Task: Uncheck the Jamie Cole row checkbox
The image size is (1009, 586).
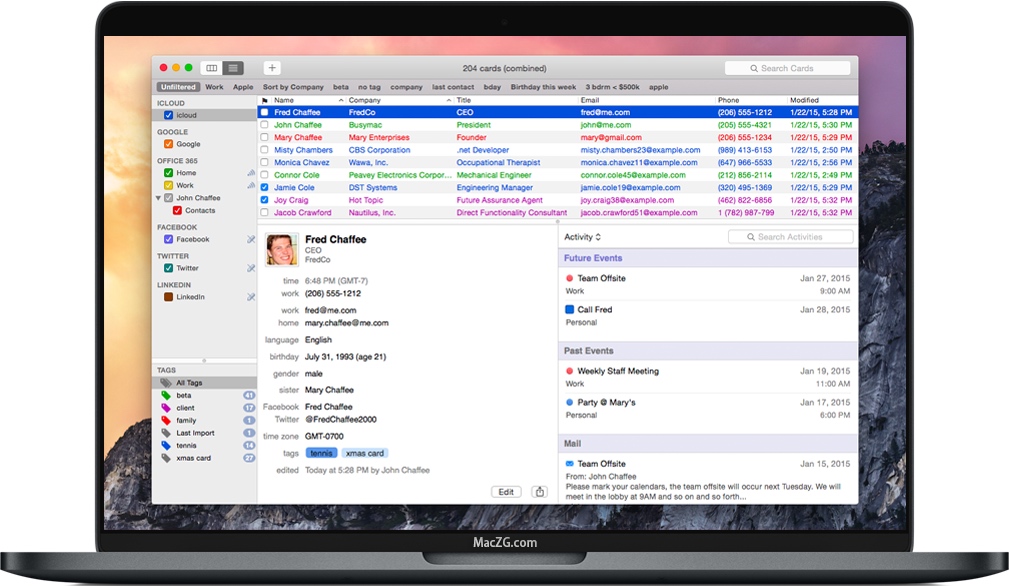Action: [264, 188]
